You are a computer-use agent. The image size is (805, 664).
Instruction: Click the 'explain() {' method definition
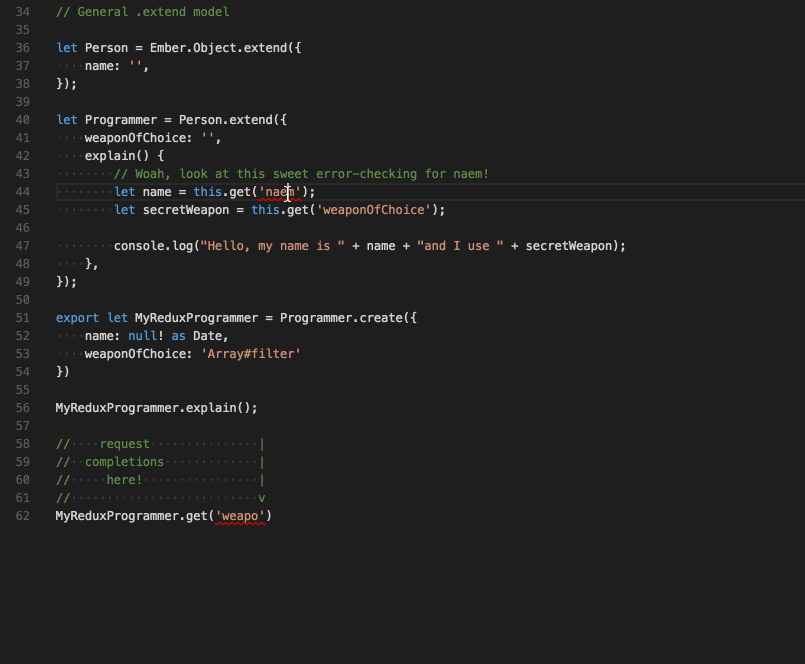pos(124,156)
